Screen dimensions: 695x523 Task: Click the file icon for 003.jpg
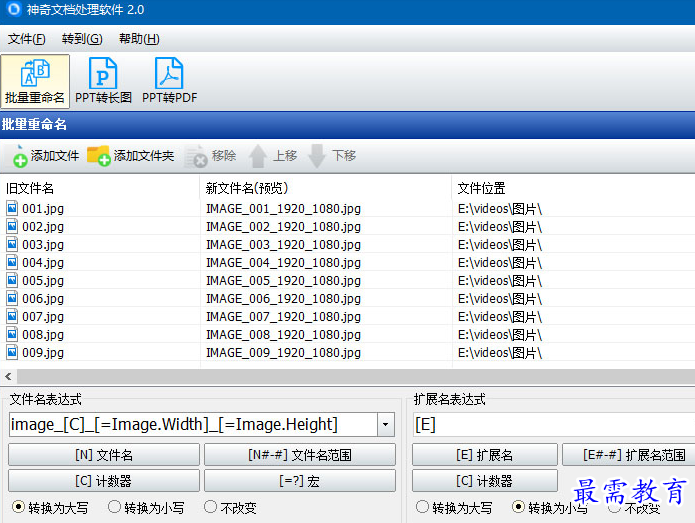coord(12,244)
